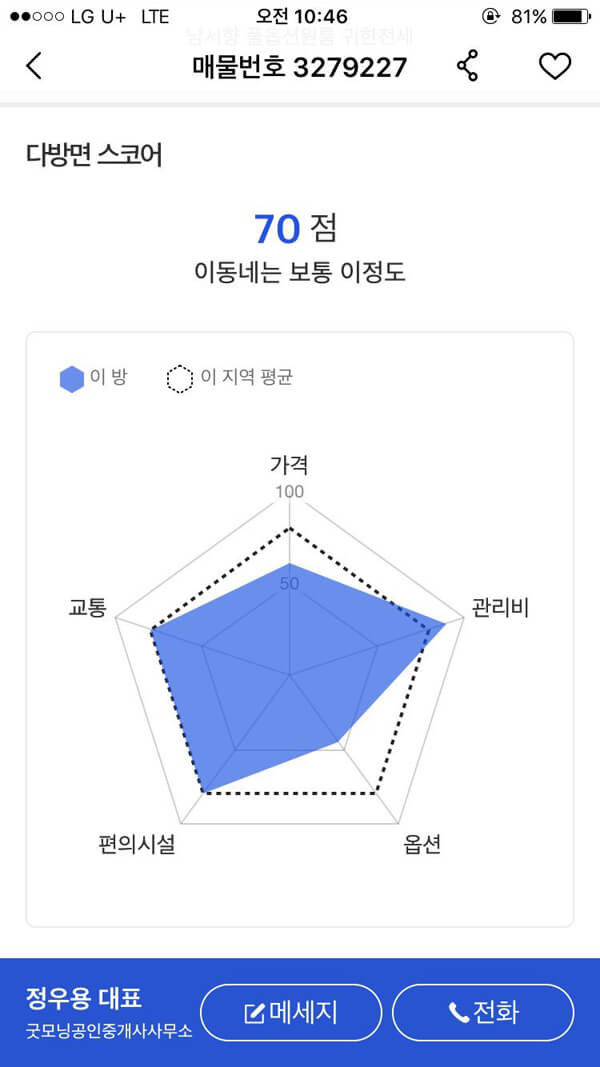This screenshot has height=1067, width=600.
Task: Tap the battery icon in status bar
Action: point(571,16)
